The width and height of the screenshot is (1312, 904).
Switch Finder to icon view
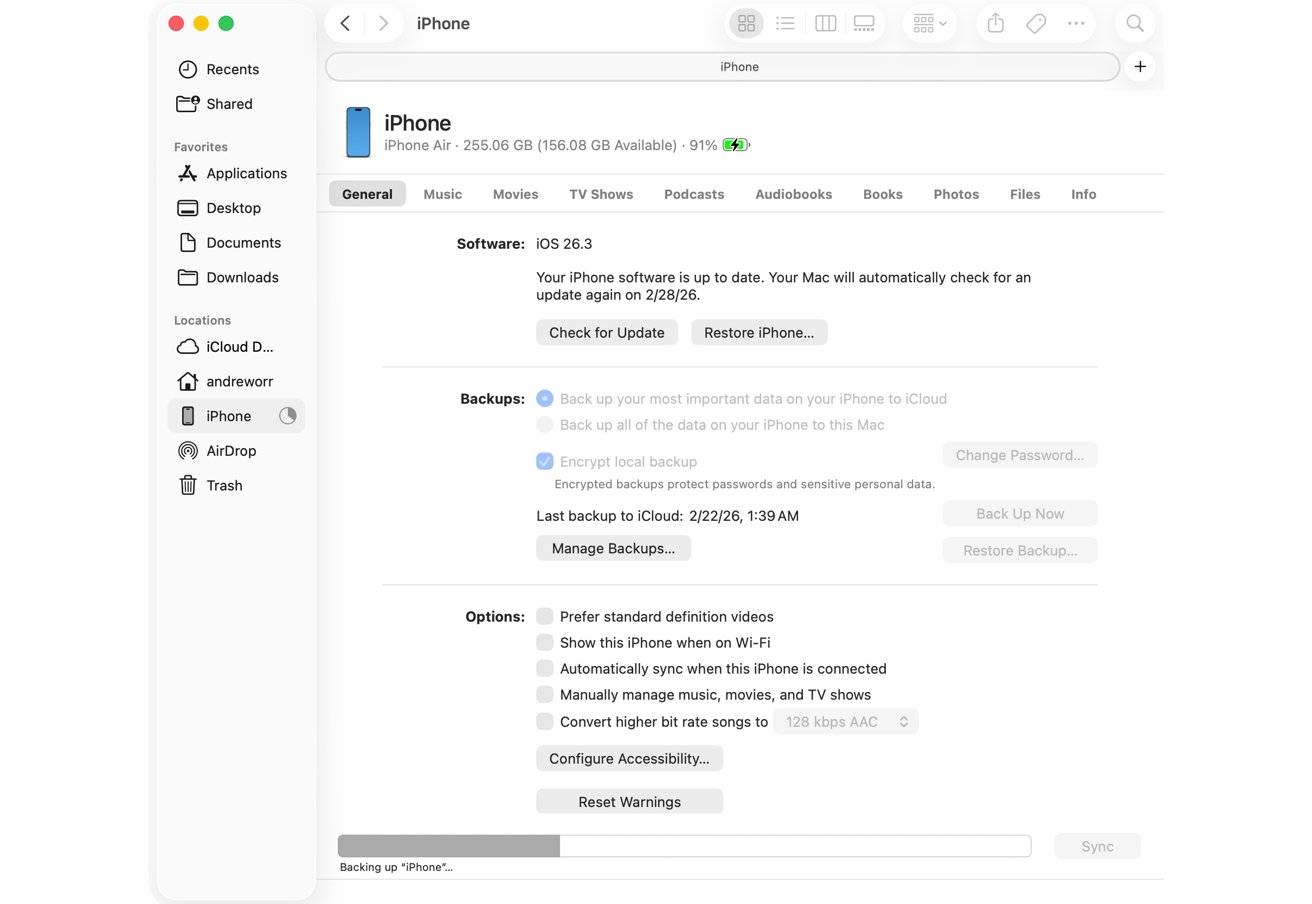(746, 24)
